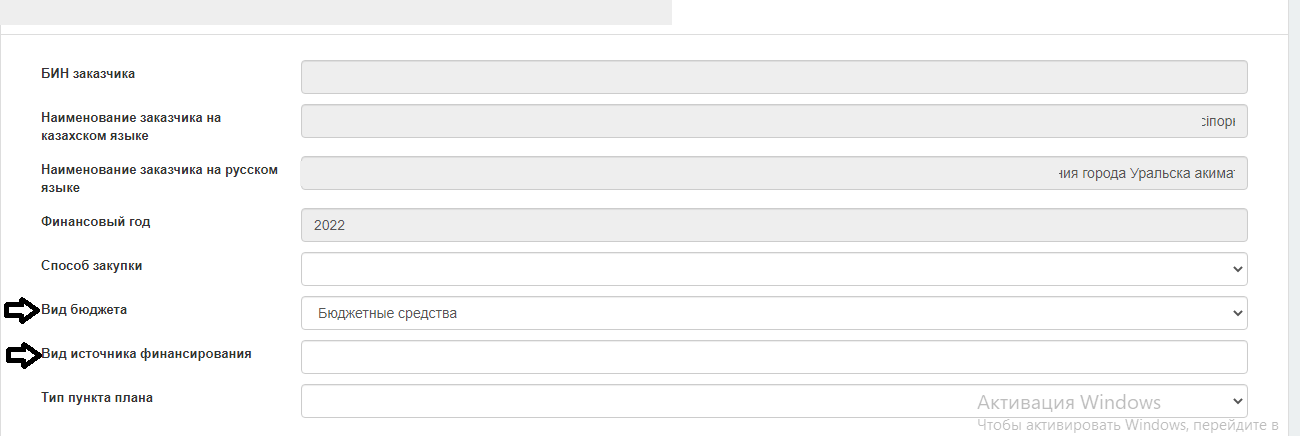The height and width of the screenshot is (436, 1300).
Task: Click the Тип пункта плана label text
Action: 97,397
